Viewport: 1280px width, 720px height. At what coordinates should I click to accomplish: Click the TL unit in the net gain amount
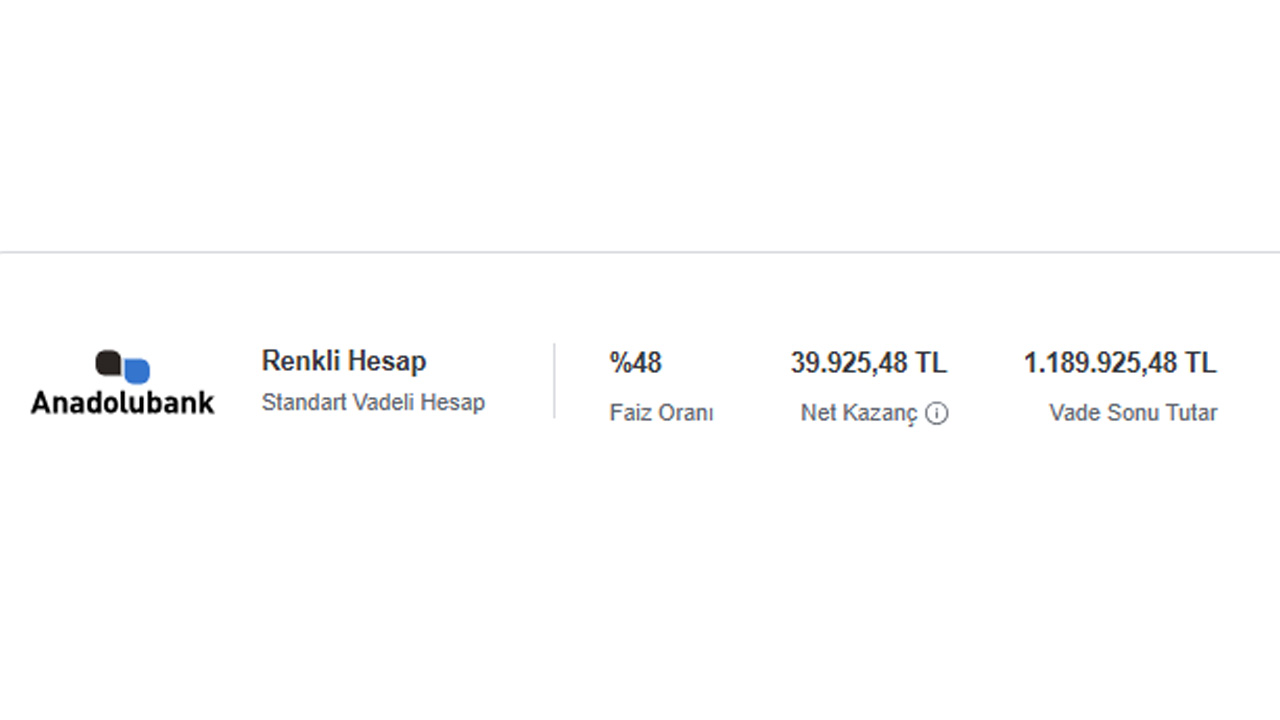pyautogui.click(x=930, y=363)
